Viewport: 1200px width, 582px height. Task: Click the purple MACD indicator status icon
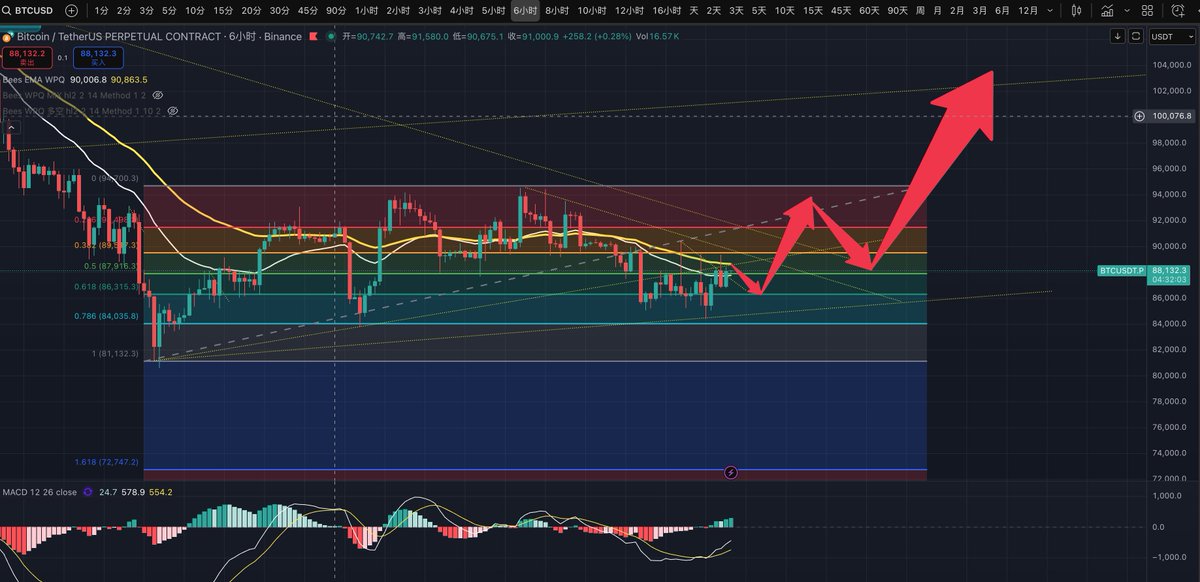coord(88,492)
